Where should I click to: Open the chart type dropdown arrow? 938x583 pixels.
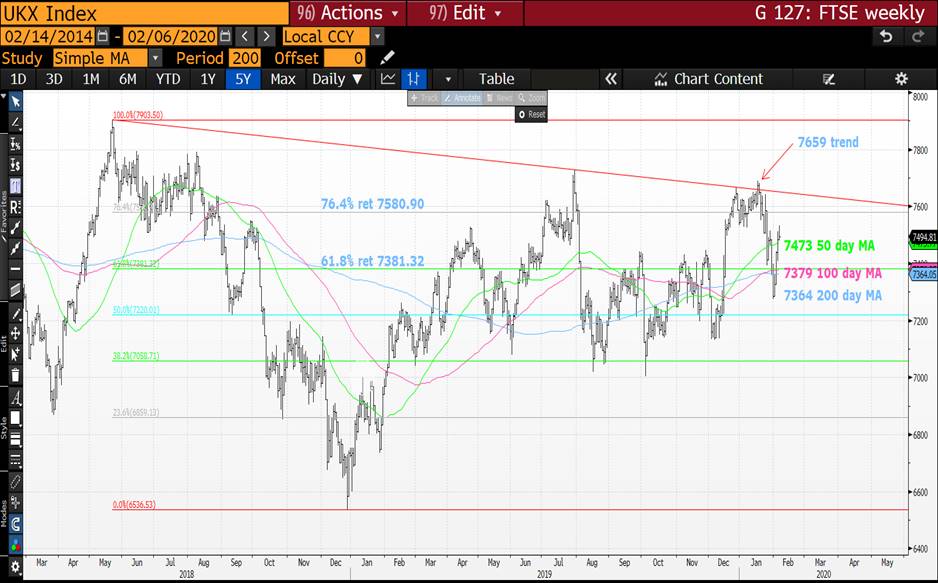pos(447,80)
